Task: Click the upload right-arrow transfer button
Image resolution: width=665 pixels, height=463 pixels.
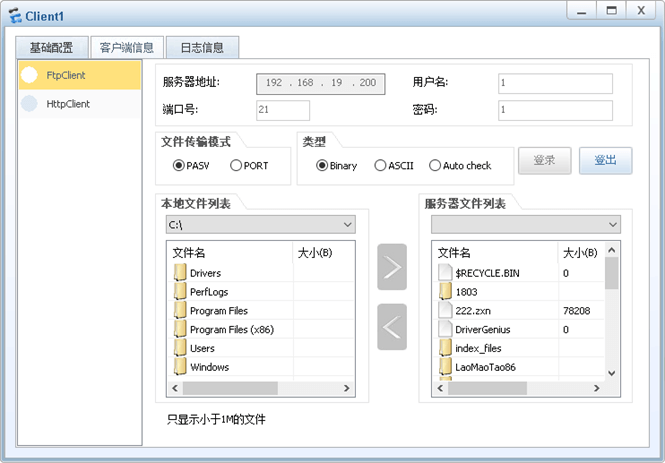Action: pyautogui.click(x=392, y=267)
